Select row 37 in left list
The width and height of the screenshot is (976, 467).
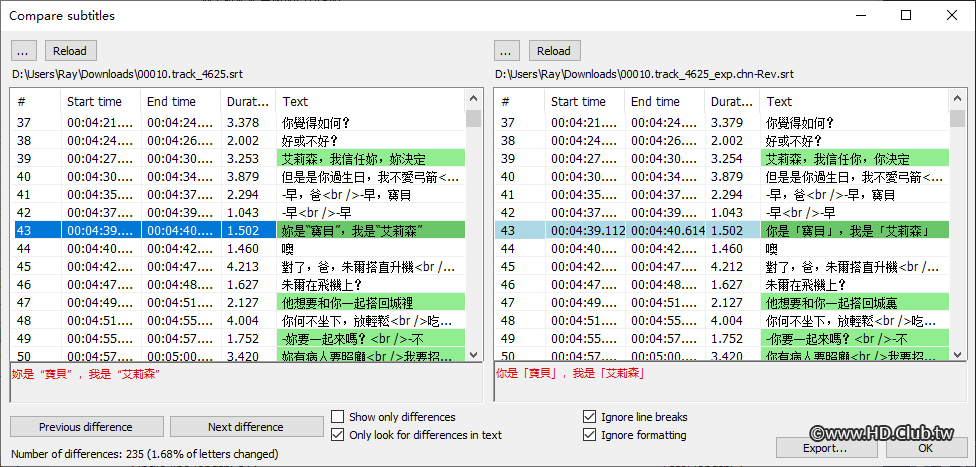click(x=239, y=123)
